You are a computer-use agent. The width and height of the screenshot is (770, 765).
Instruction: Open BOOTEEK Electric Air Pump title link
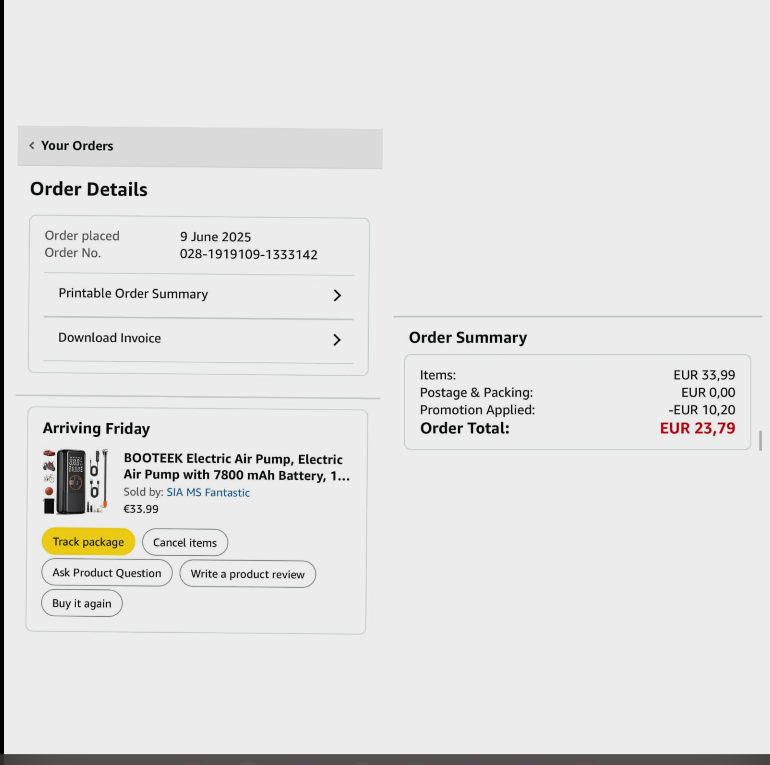(236, 467)
